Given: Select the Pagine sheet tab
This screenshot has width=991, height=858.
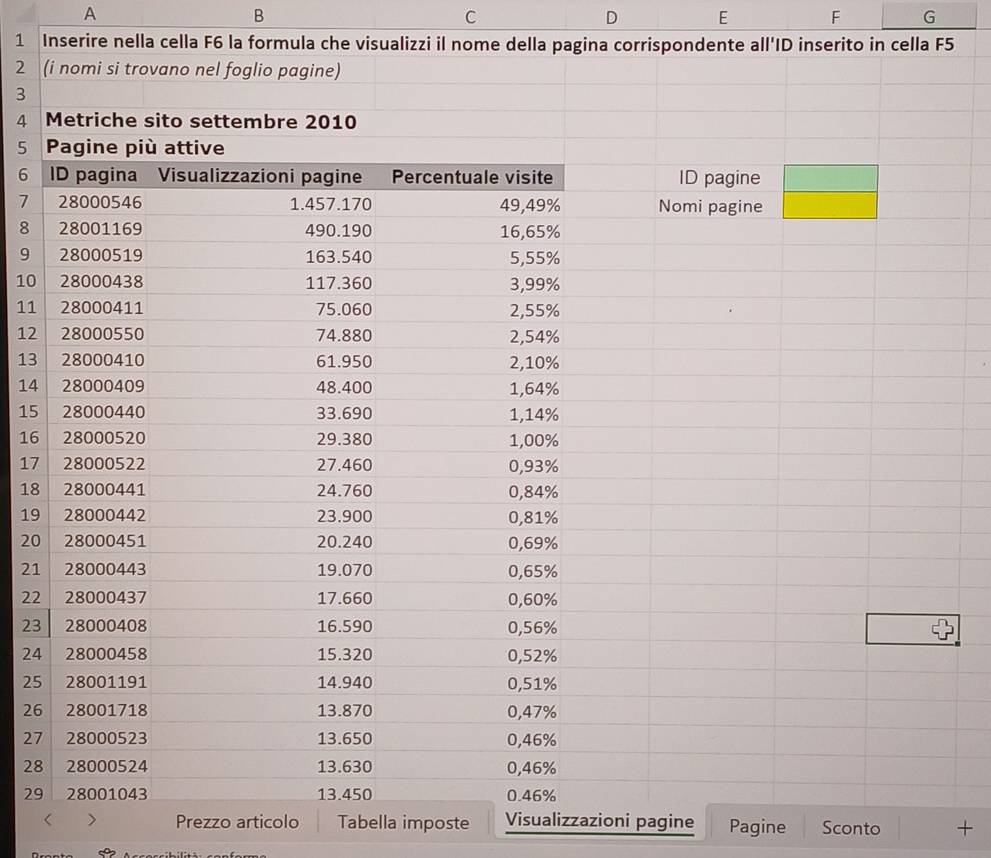Looking at the screenshot, I should tap(757, 827).
